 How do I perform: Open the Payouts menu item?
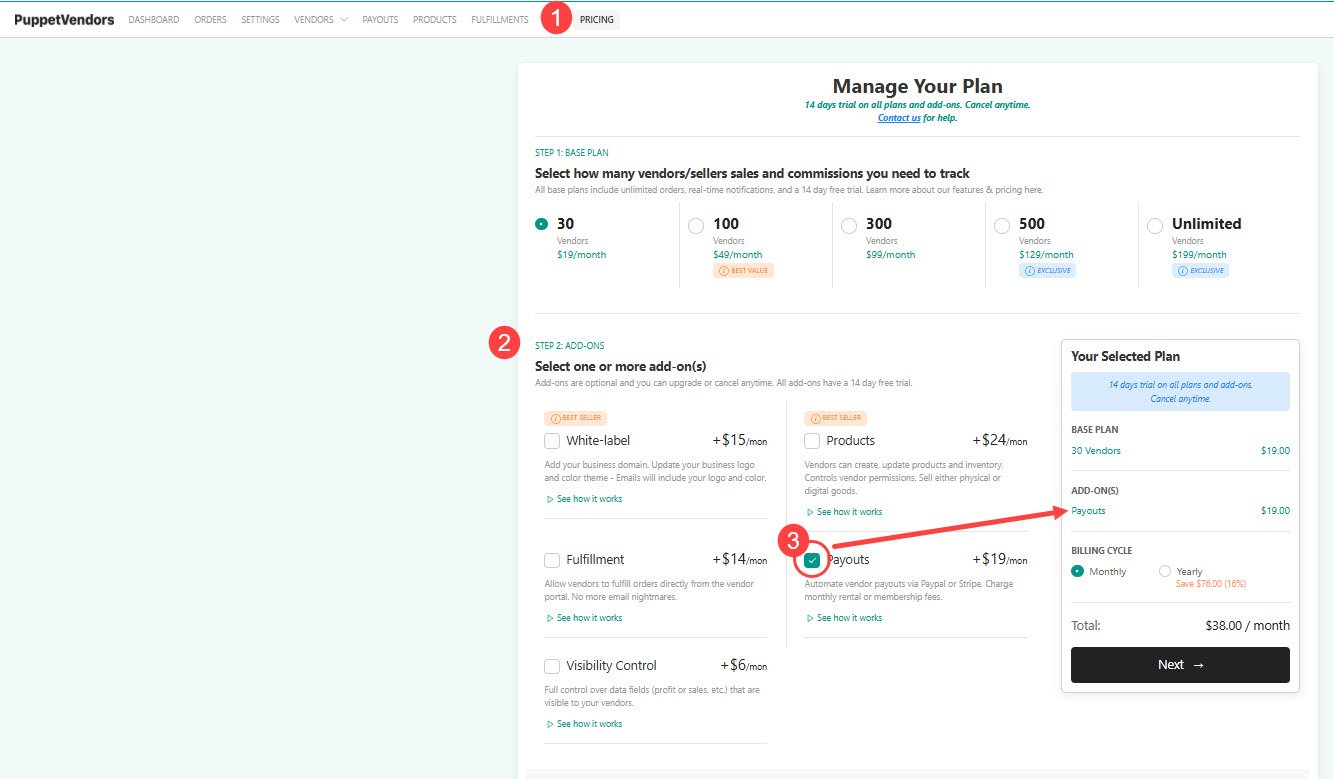pyautogui.click(x=380, y=20)
